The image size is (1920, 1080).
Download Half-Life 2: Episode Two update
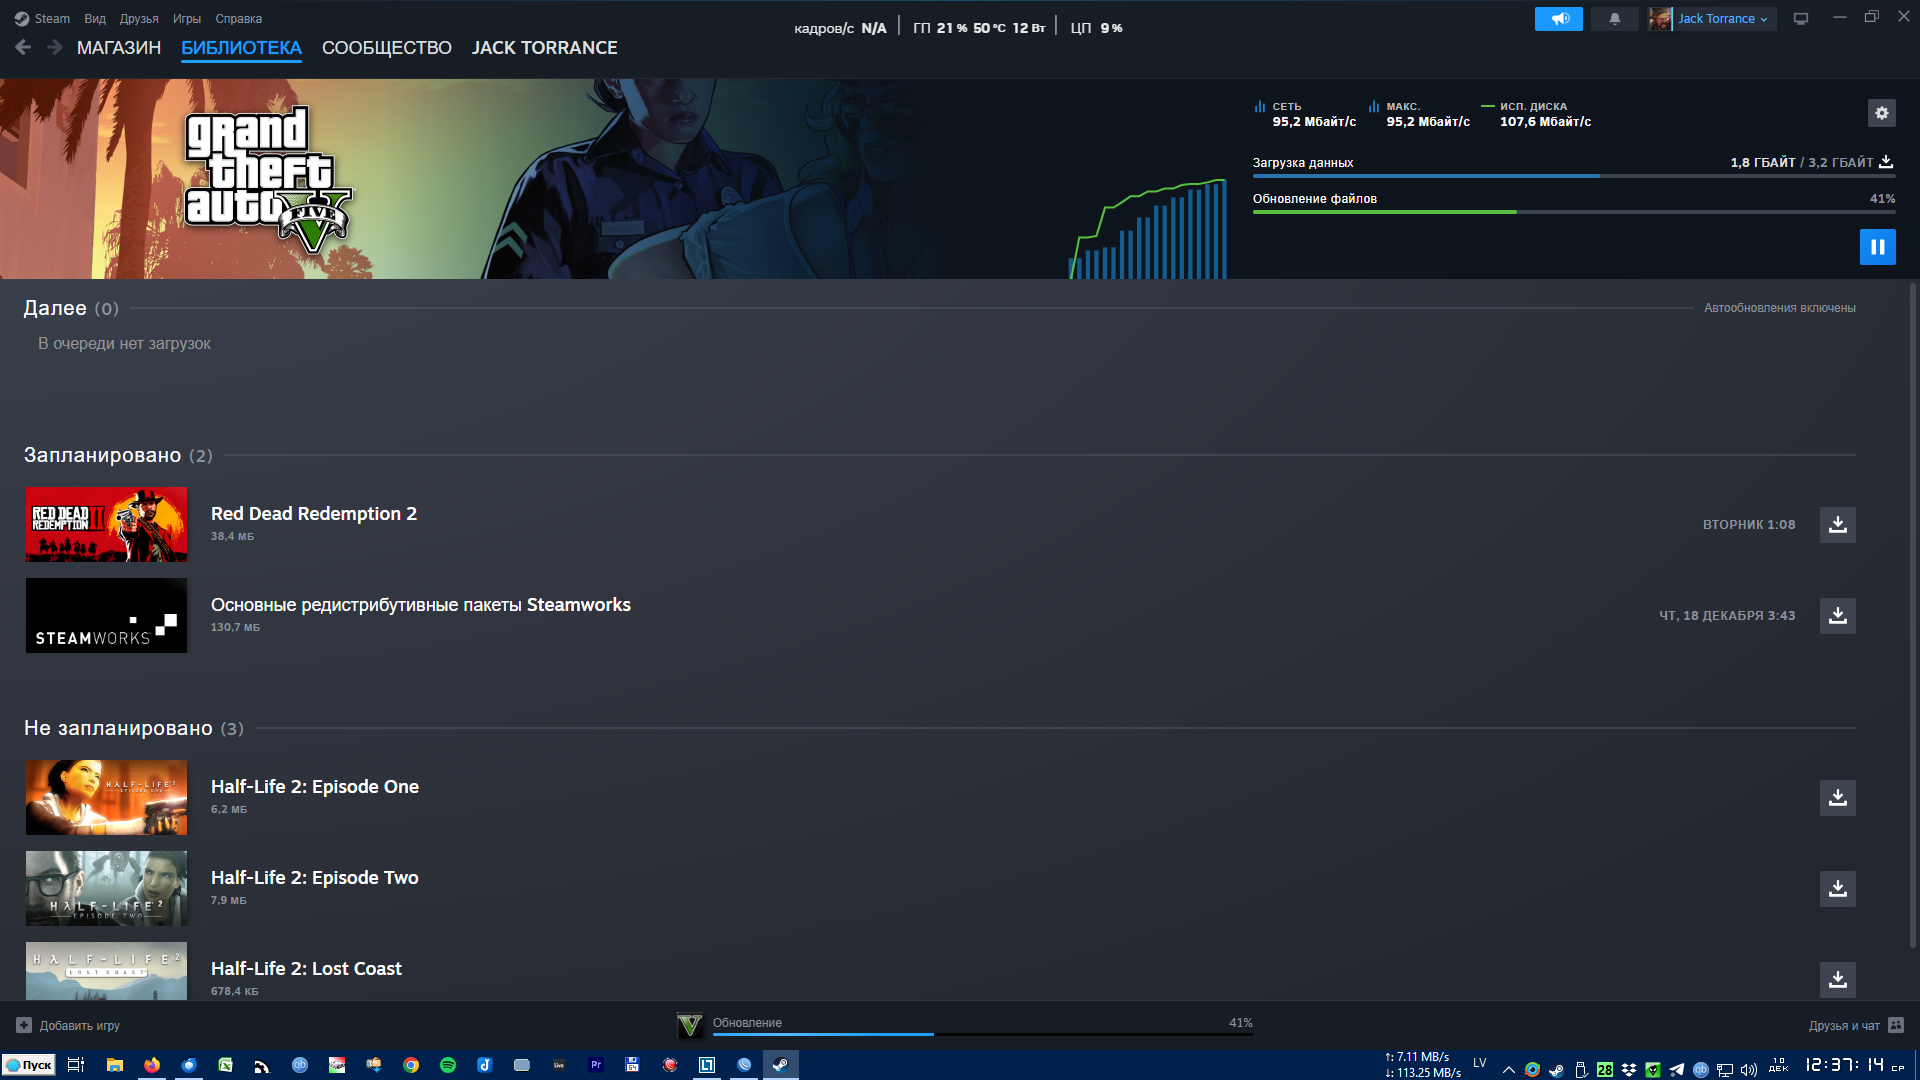click(1837, 889)
